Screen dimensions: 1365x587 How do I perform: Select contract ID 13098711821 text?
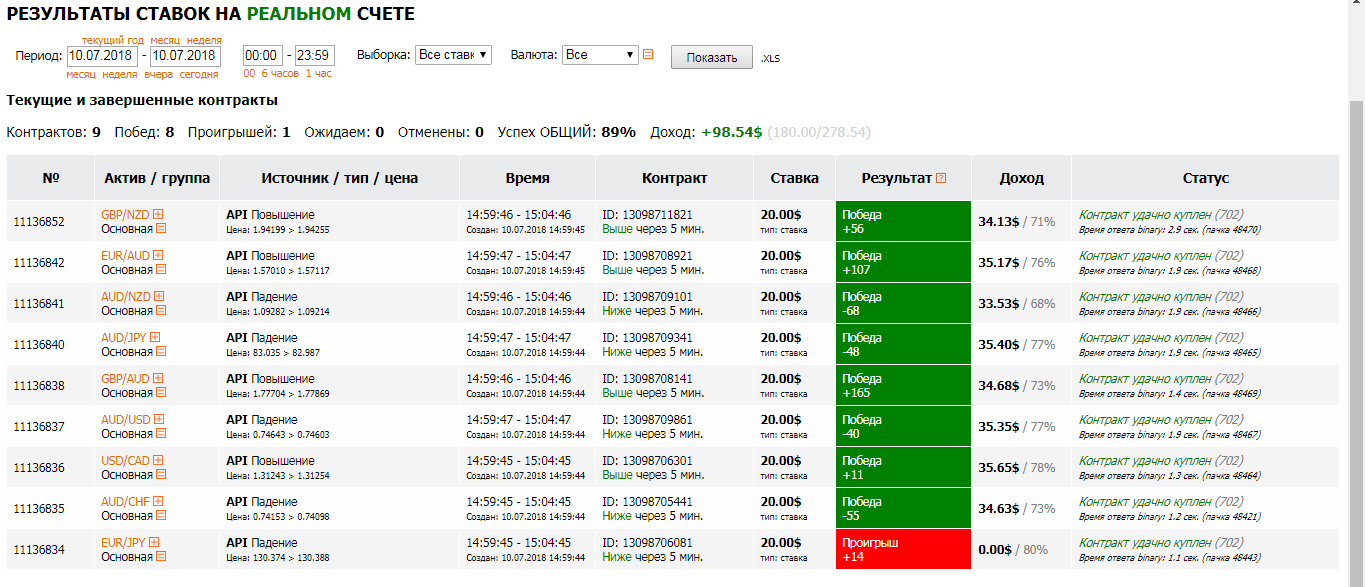click(x=647, y=214)
